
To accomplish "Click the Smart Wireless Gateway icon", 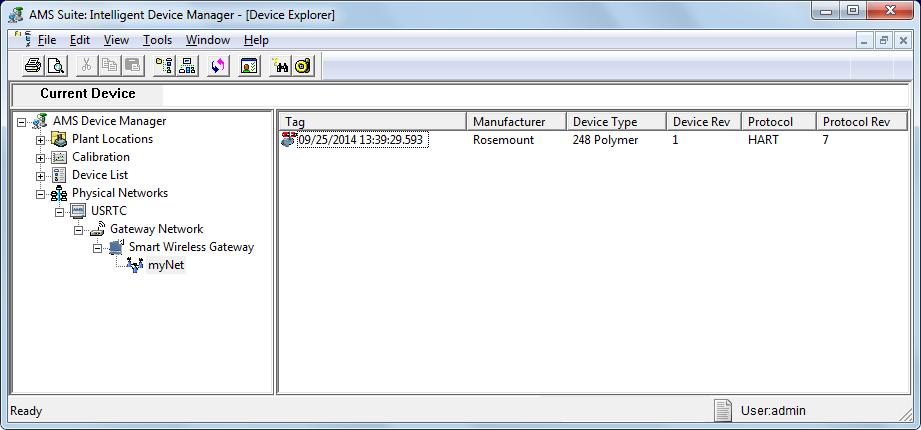I will coord(116,247).
